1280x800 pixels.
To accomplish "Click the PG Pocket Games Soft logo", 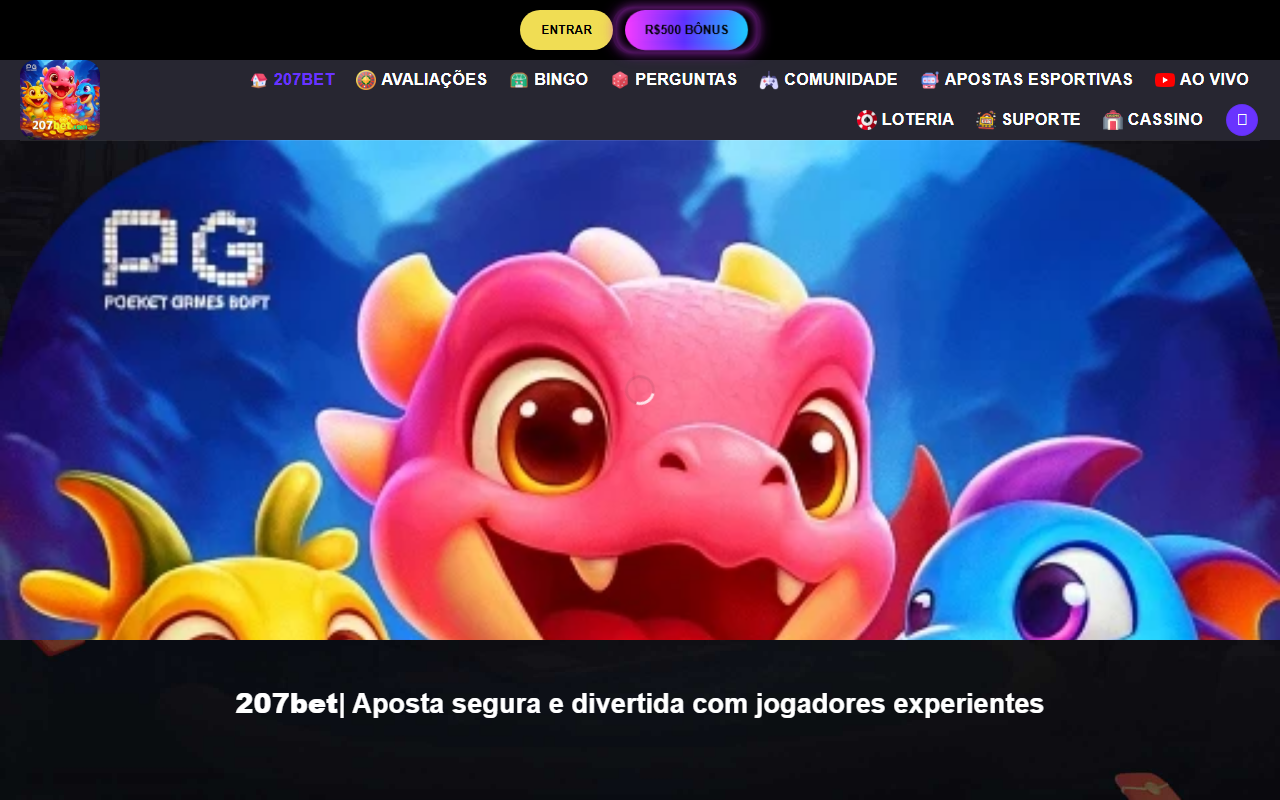I will click(187, 260).
